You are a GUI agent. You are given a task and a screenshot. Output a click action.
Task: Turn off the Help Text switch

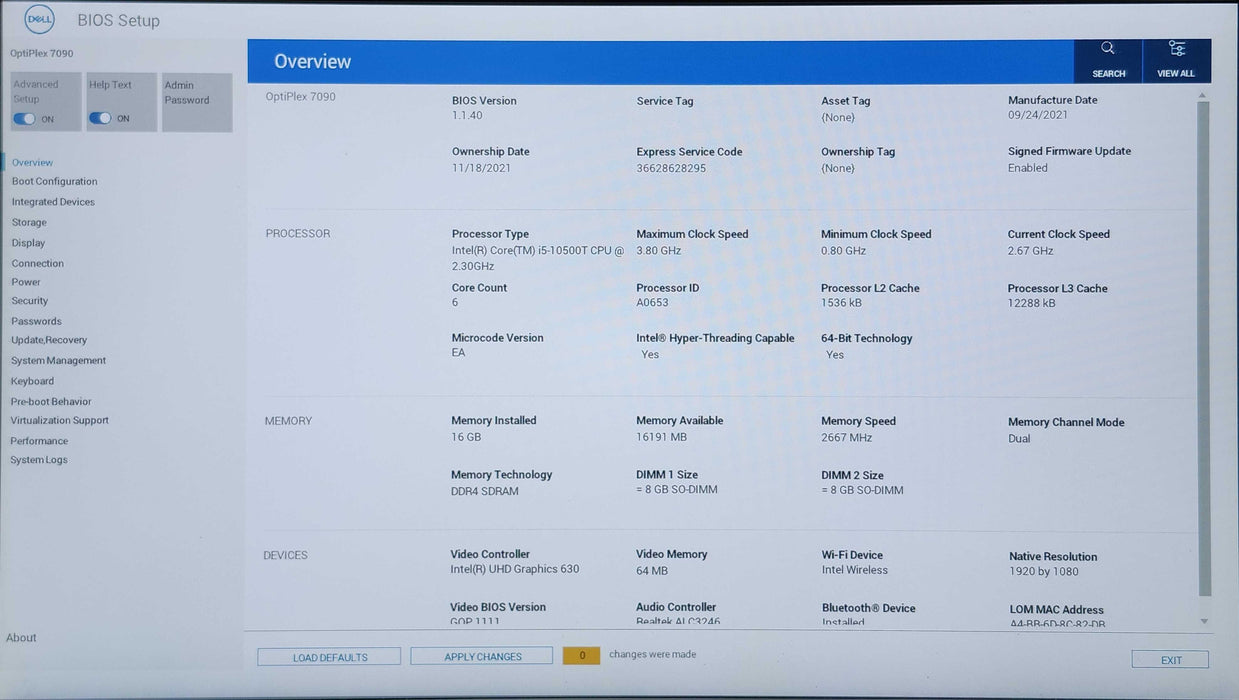click(x=100, y=118)
